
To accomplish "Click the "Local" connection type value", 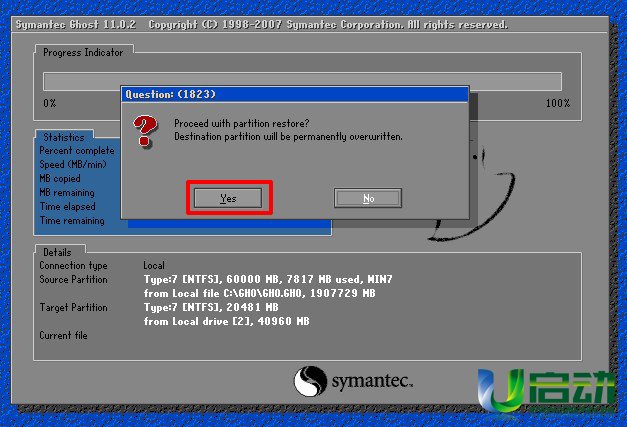I will tap(154, 265).
